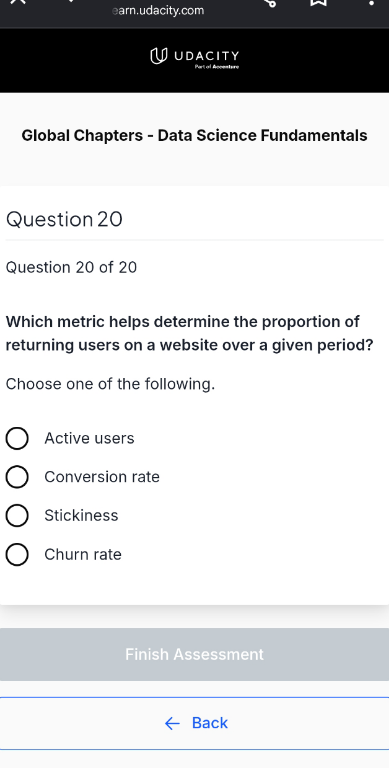The height and width of the screenshot is (768, 389).
Task: Open the browser three-dot overflow menu
Action: click(372, 2)
